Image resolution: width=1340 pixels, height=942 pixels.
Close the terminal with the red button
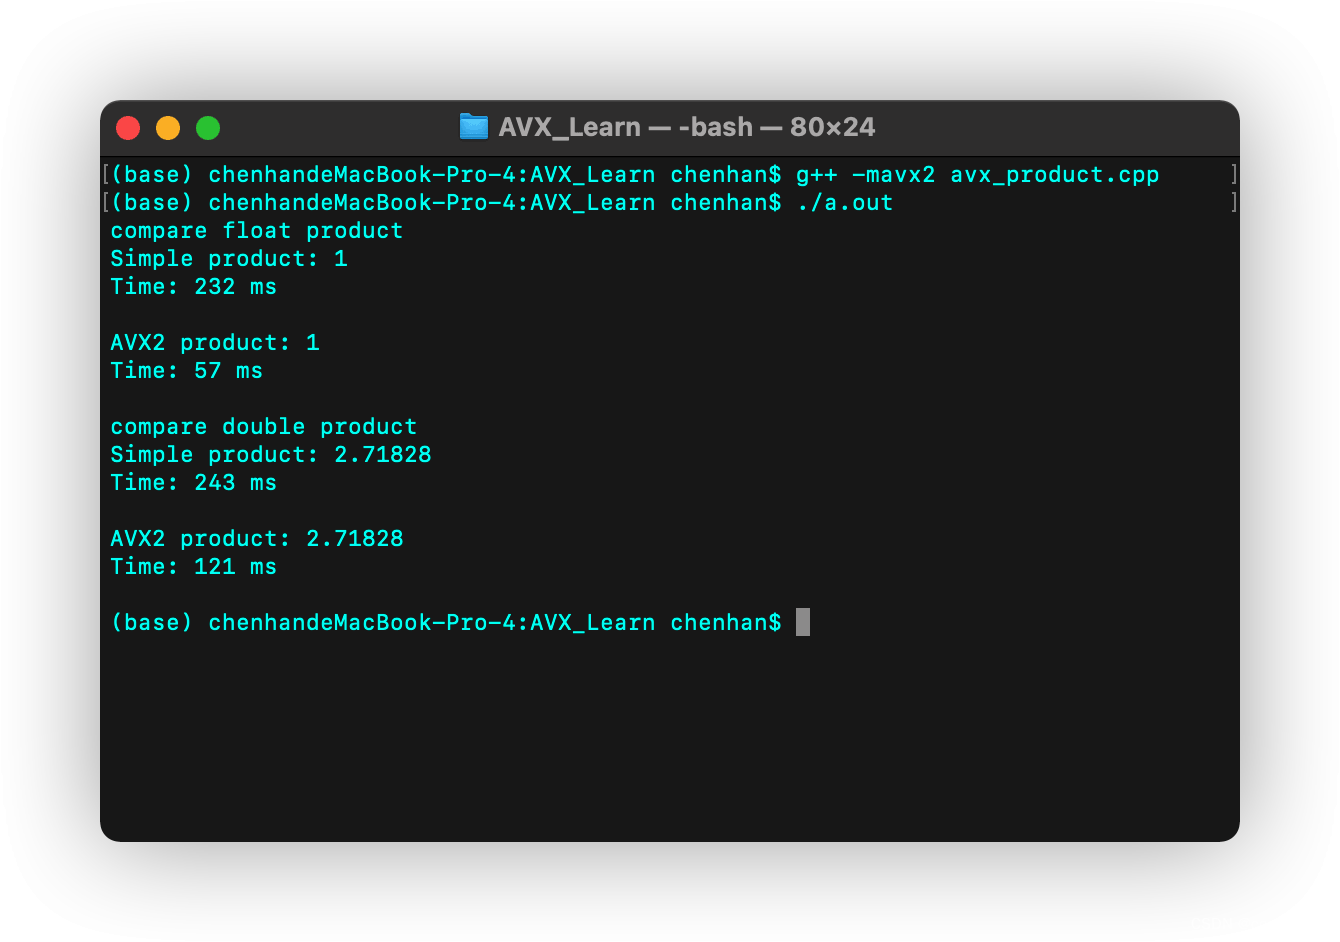pyautogui.click(x=128, y=128)
